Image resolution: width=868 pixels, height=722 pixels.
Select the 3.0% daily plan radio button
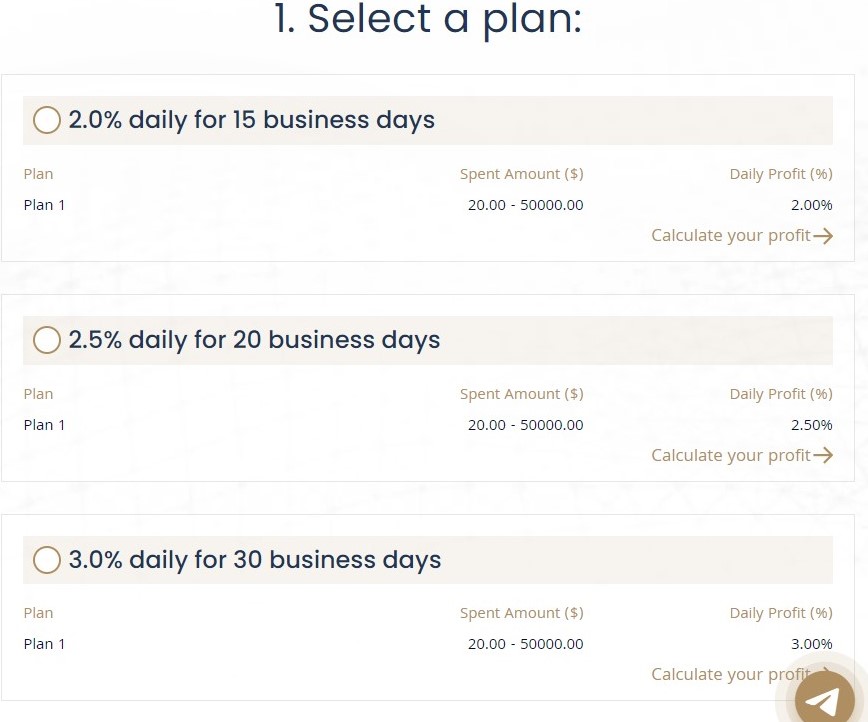point(46,560)
